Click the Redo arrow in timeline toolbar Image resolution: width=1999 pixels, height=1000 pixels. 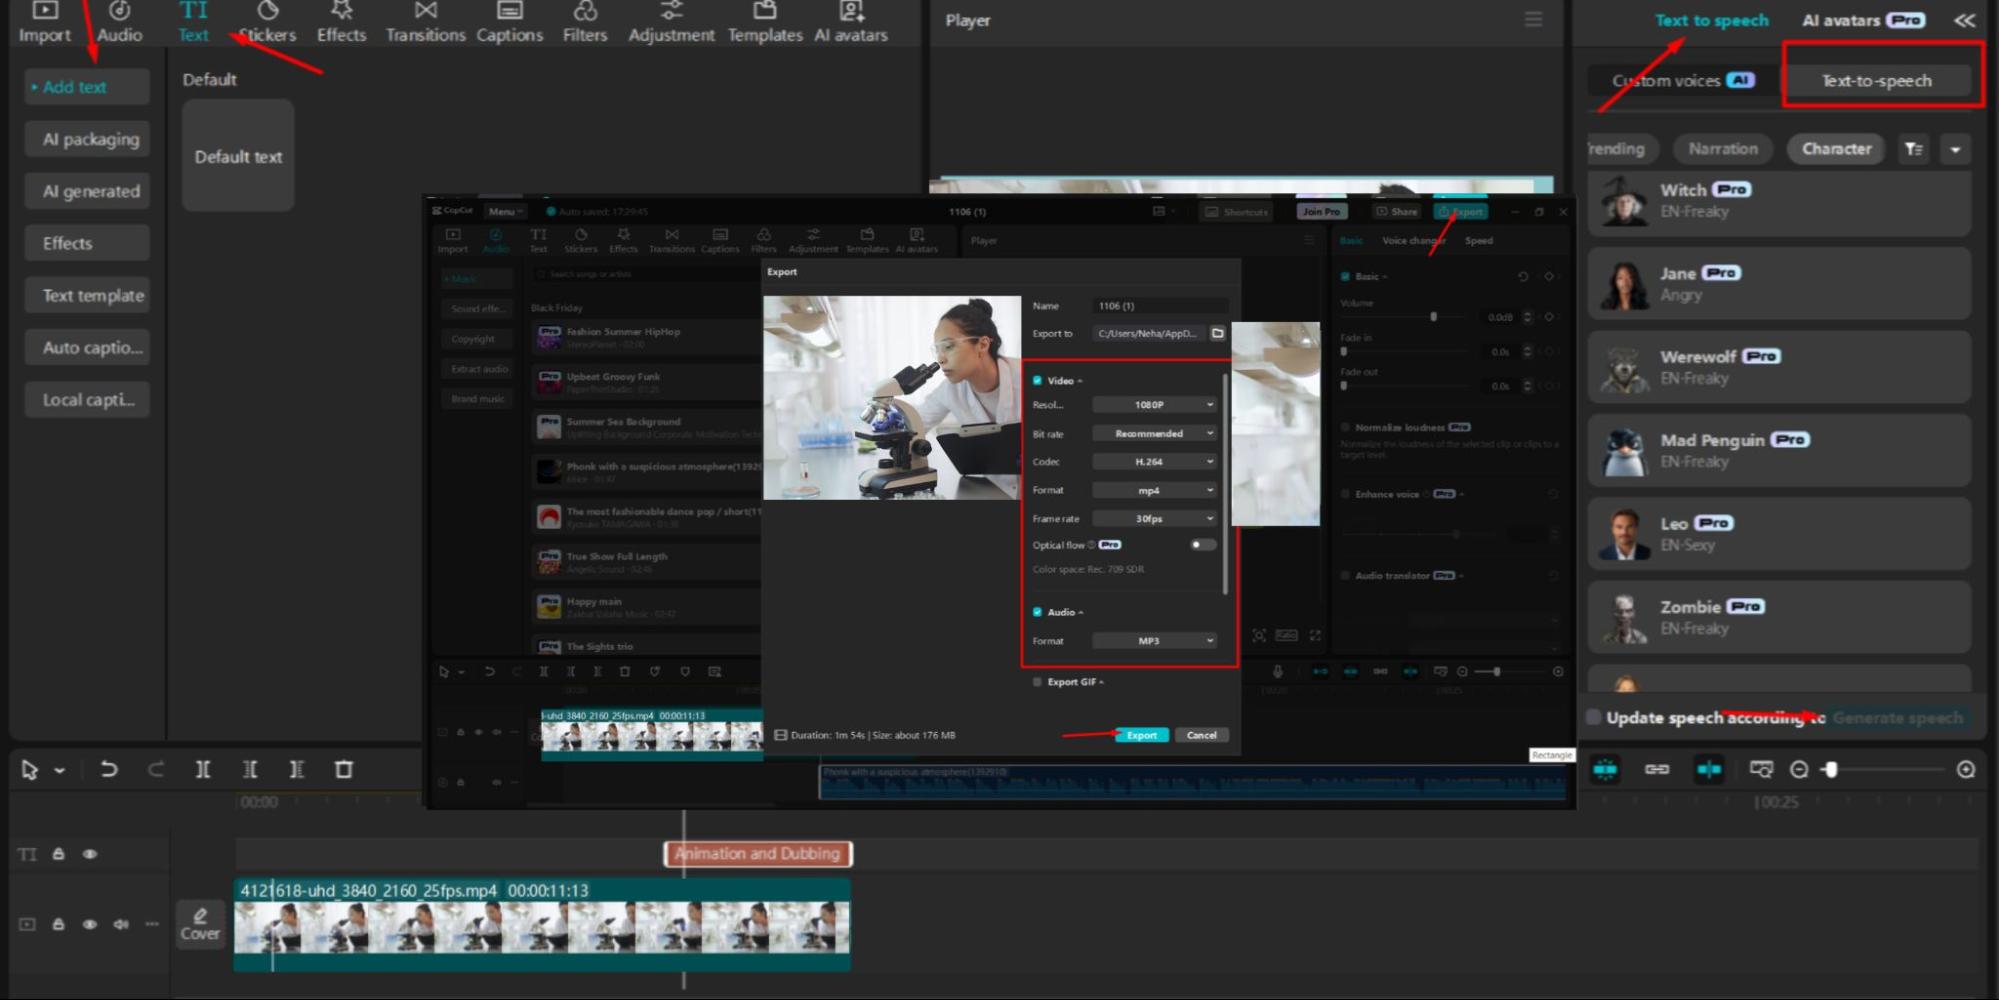coord(156,769)
